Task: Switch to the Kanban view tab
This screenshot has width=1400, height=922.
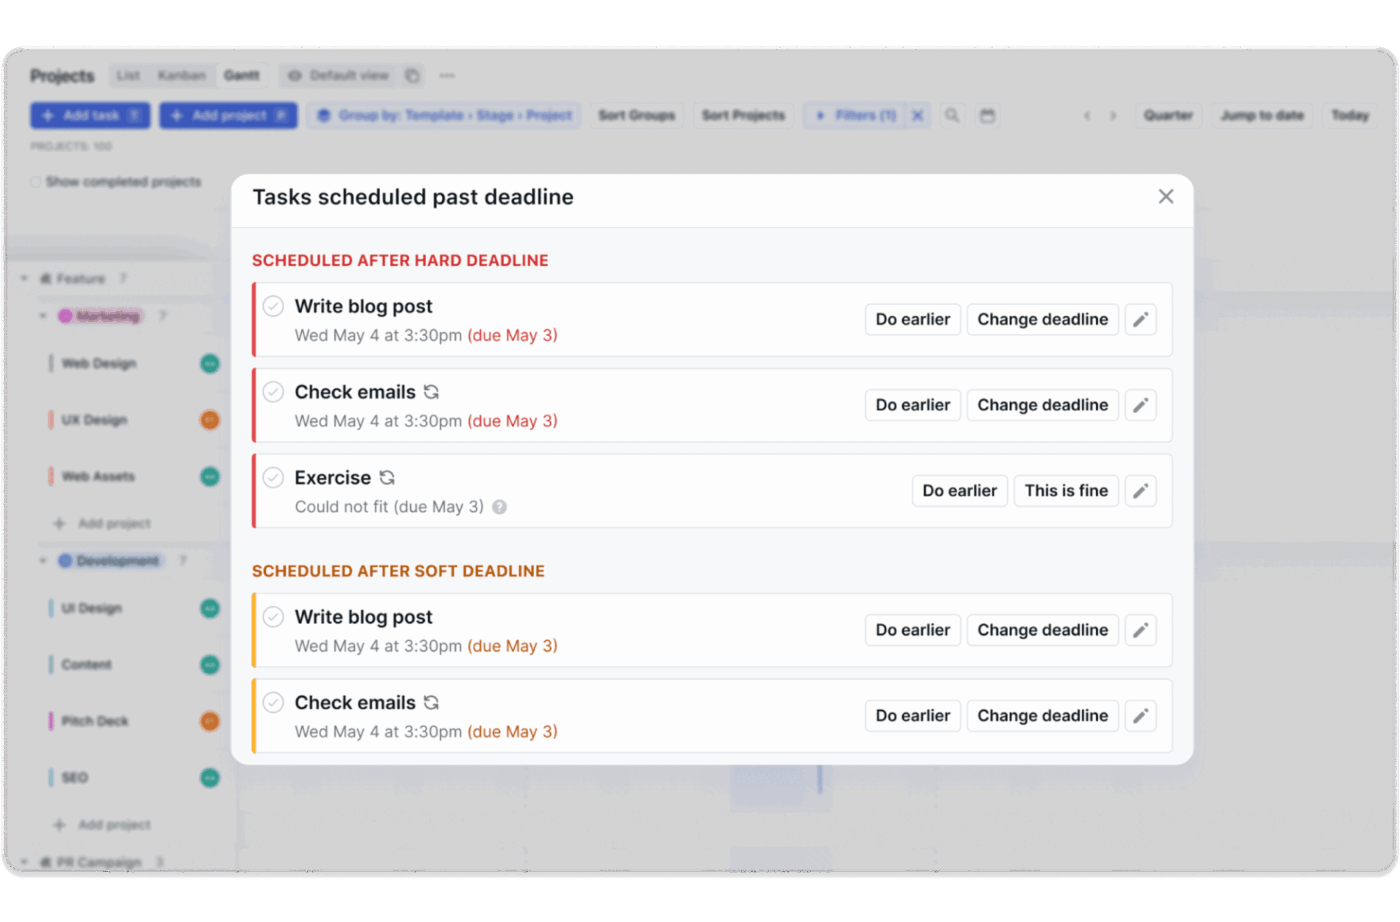Action: coord(181,76)
